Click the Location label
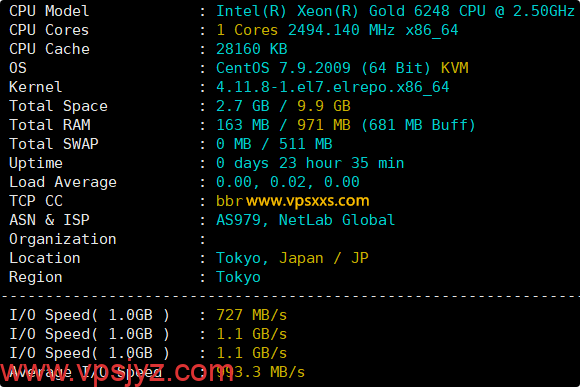 pyautogui.click(x=45, y=258)
